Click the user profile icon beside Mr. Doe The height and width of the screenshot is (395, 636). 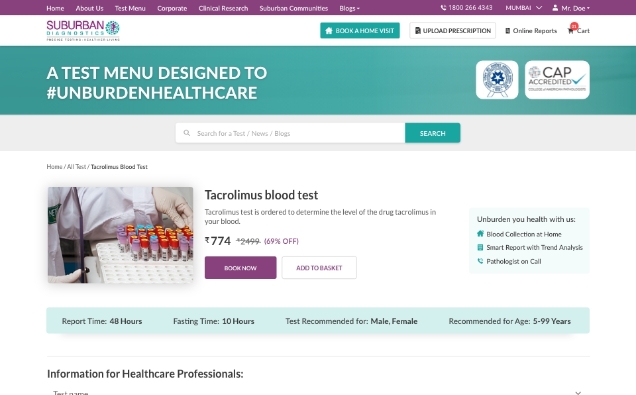tap(555, 8)
